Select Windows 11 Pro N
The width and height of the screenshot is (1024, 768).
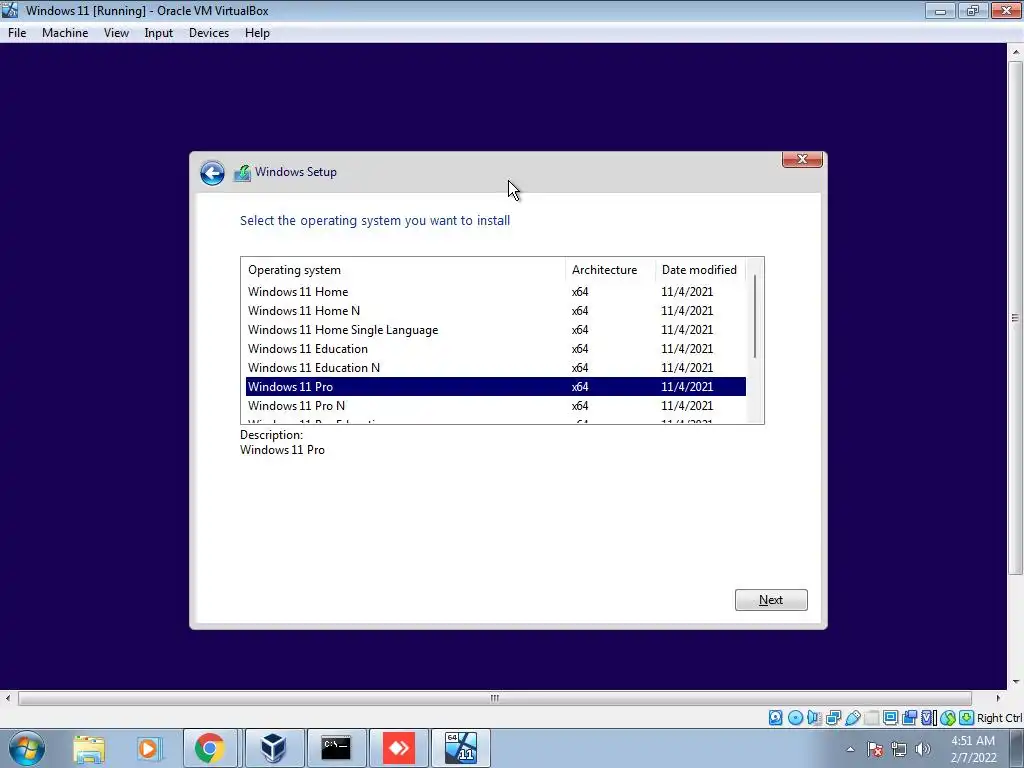(x=496, y=406)
